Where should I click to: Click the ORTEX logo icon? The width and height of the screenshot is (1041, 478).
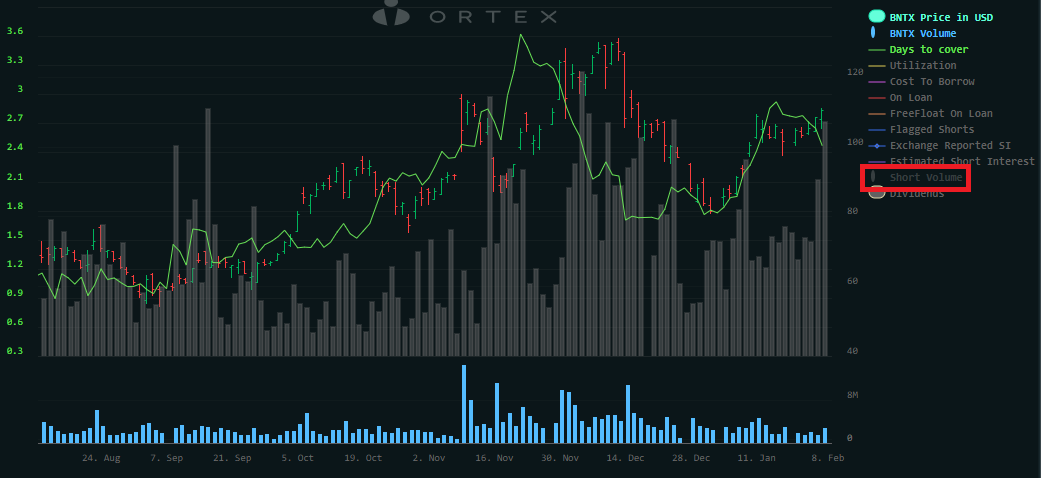coord(392,14)
